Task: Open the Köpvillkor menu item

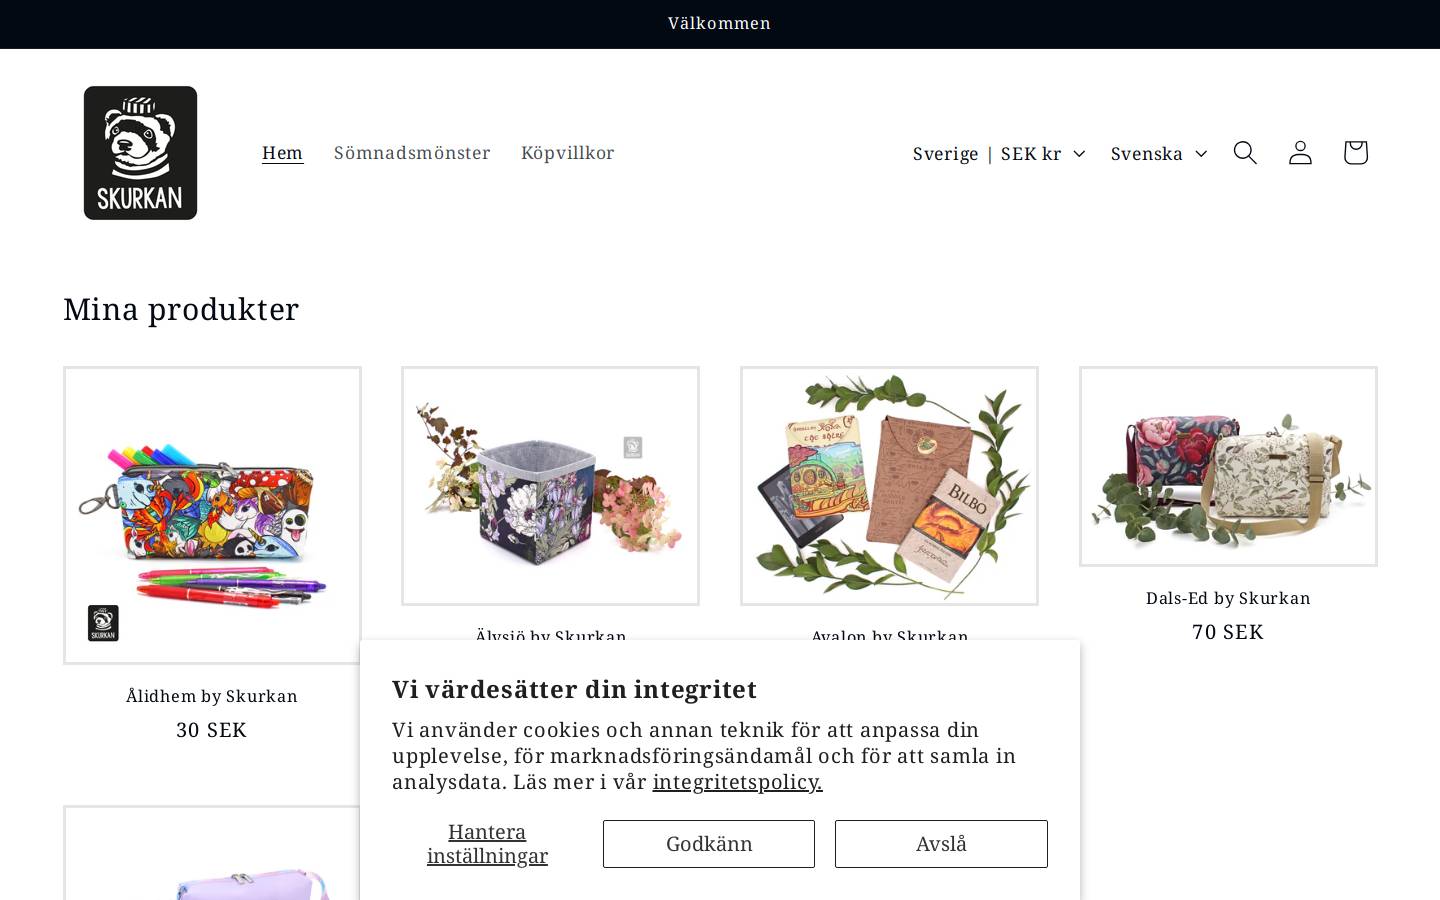Action: (567, 152)
